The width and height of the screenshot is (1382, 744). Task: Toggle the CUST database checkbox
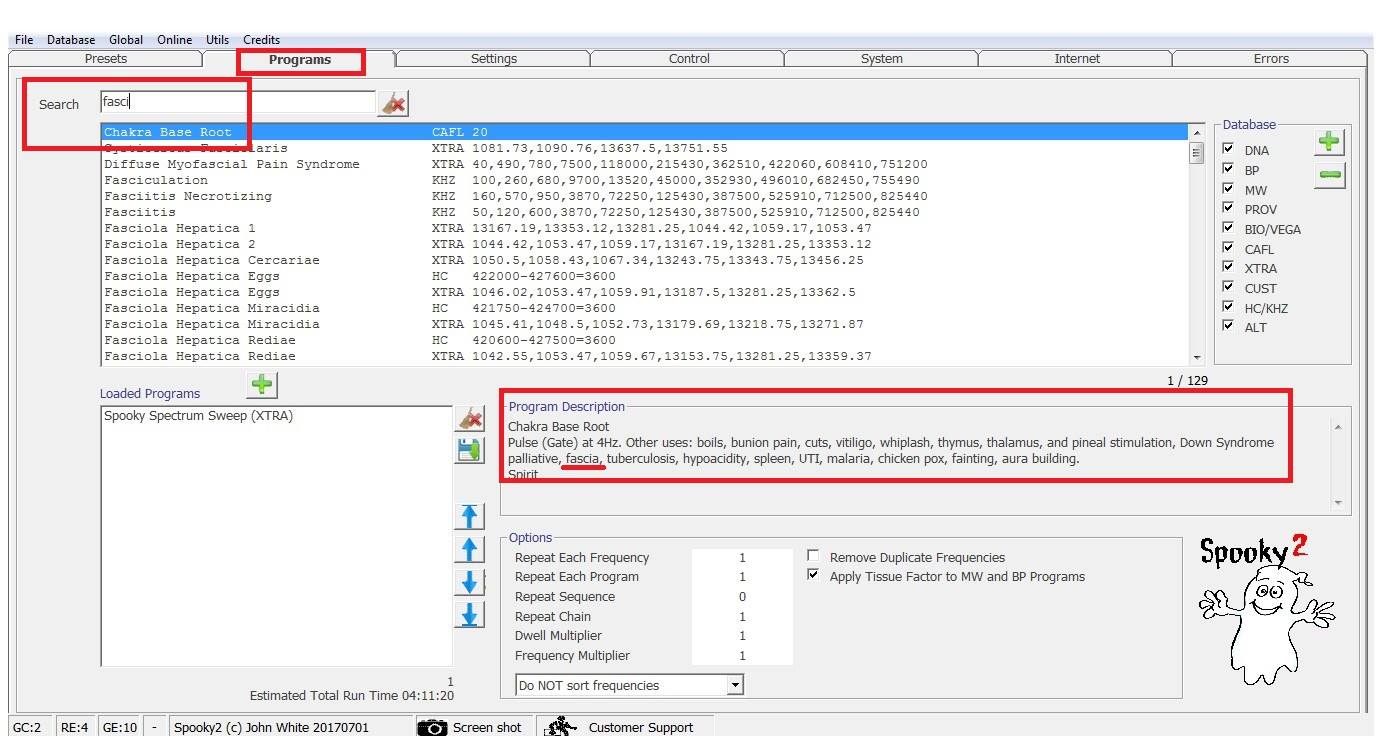pos(1229,287)
